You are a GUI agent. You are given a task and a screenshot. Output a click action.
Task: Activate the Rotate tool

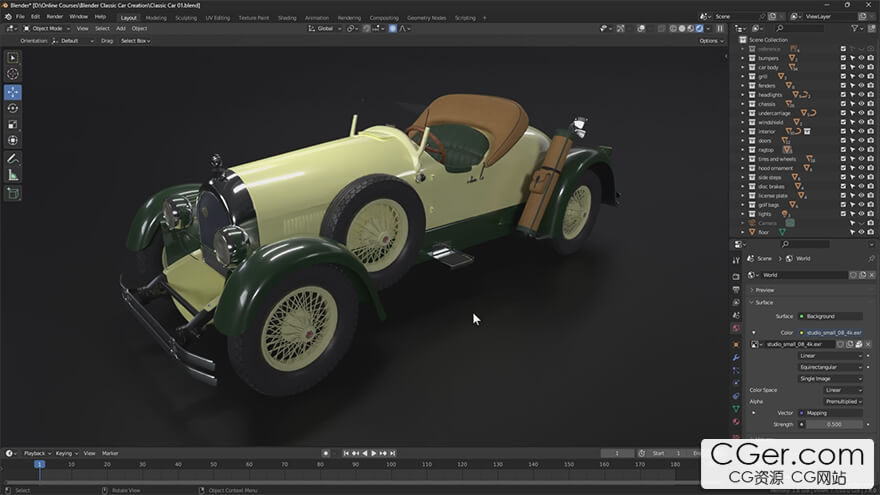pyautogui.click(x=13, y=108)
